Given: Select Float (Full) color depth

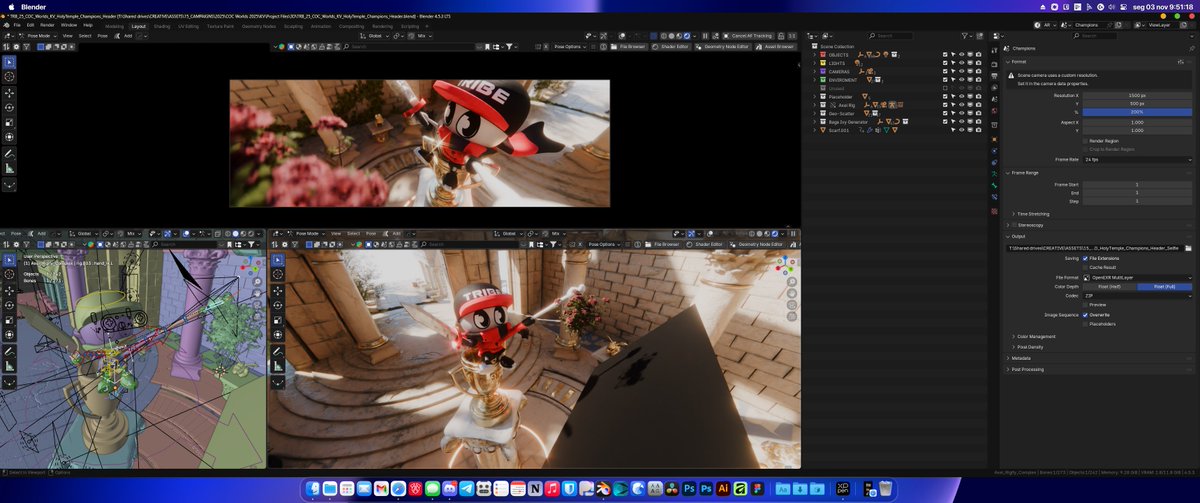Looking at the screenshot, I should (x=1166, y=286).
